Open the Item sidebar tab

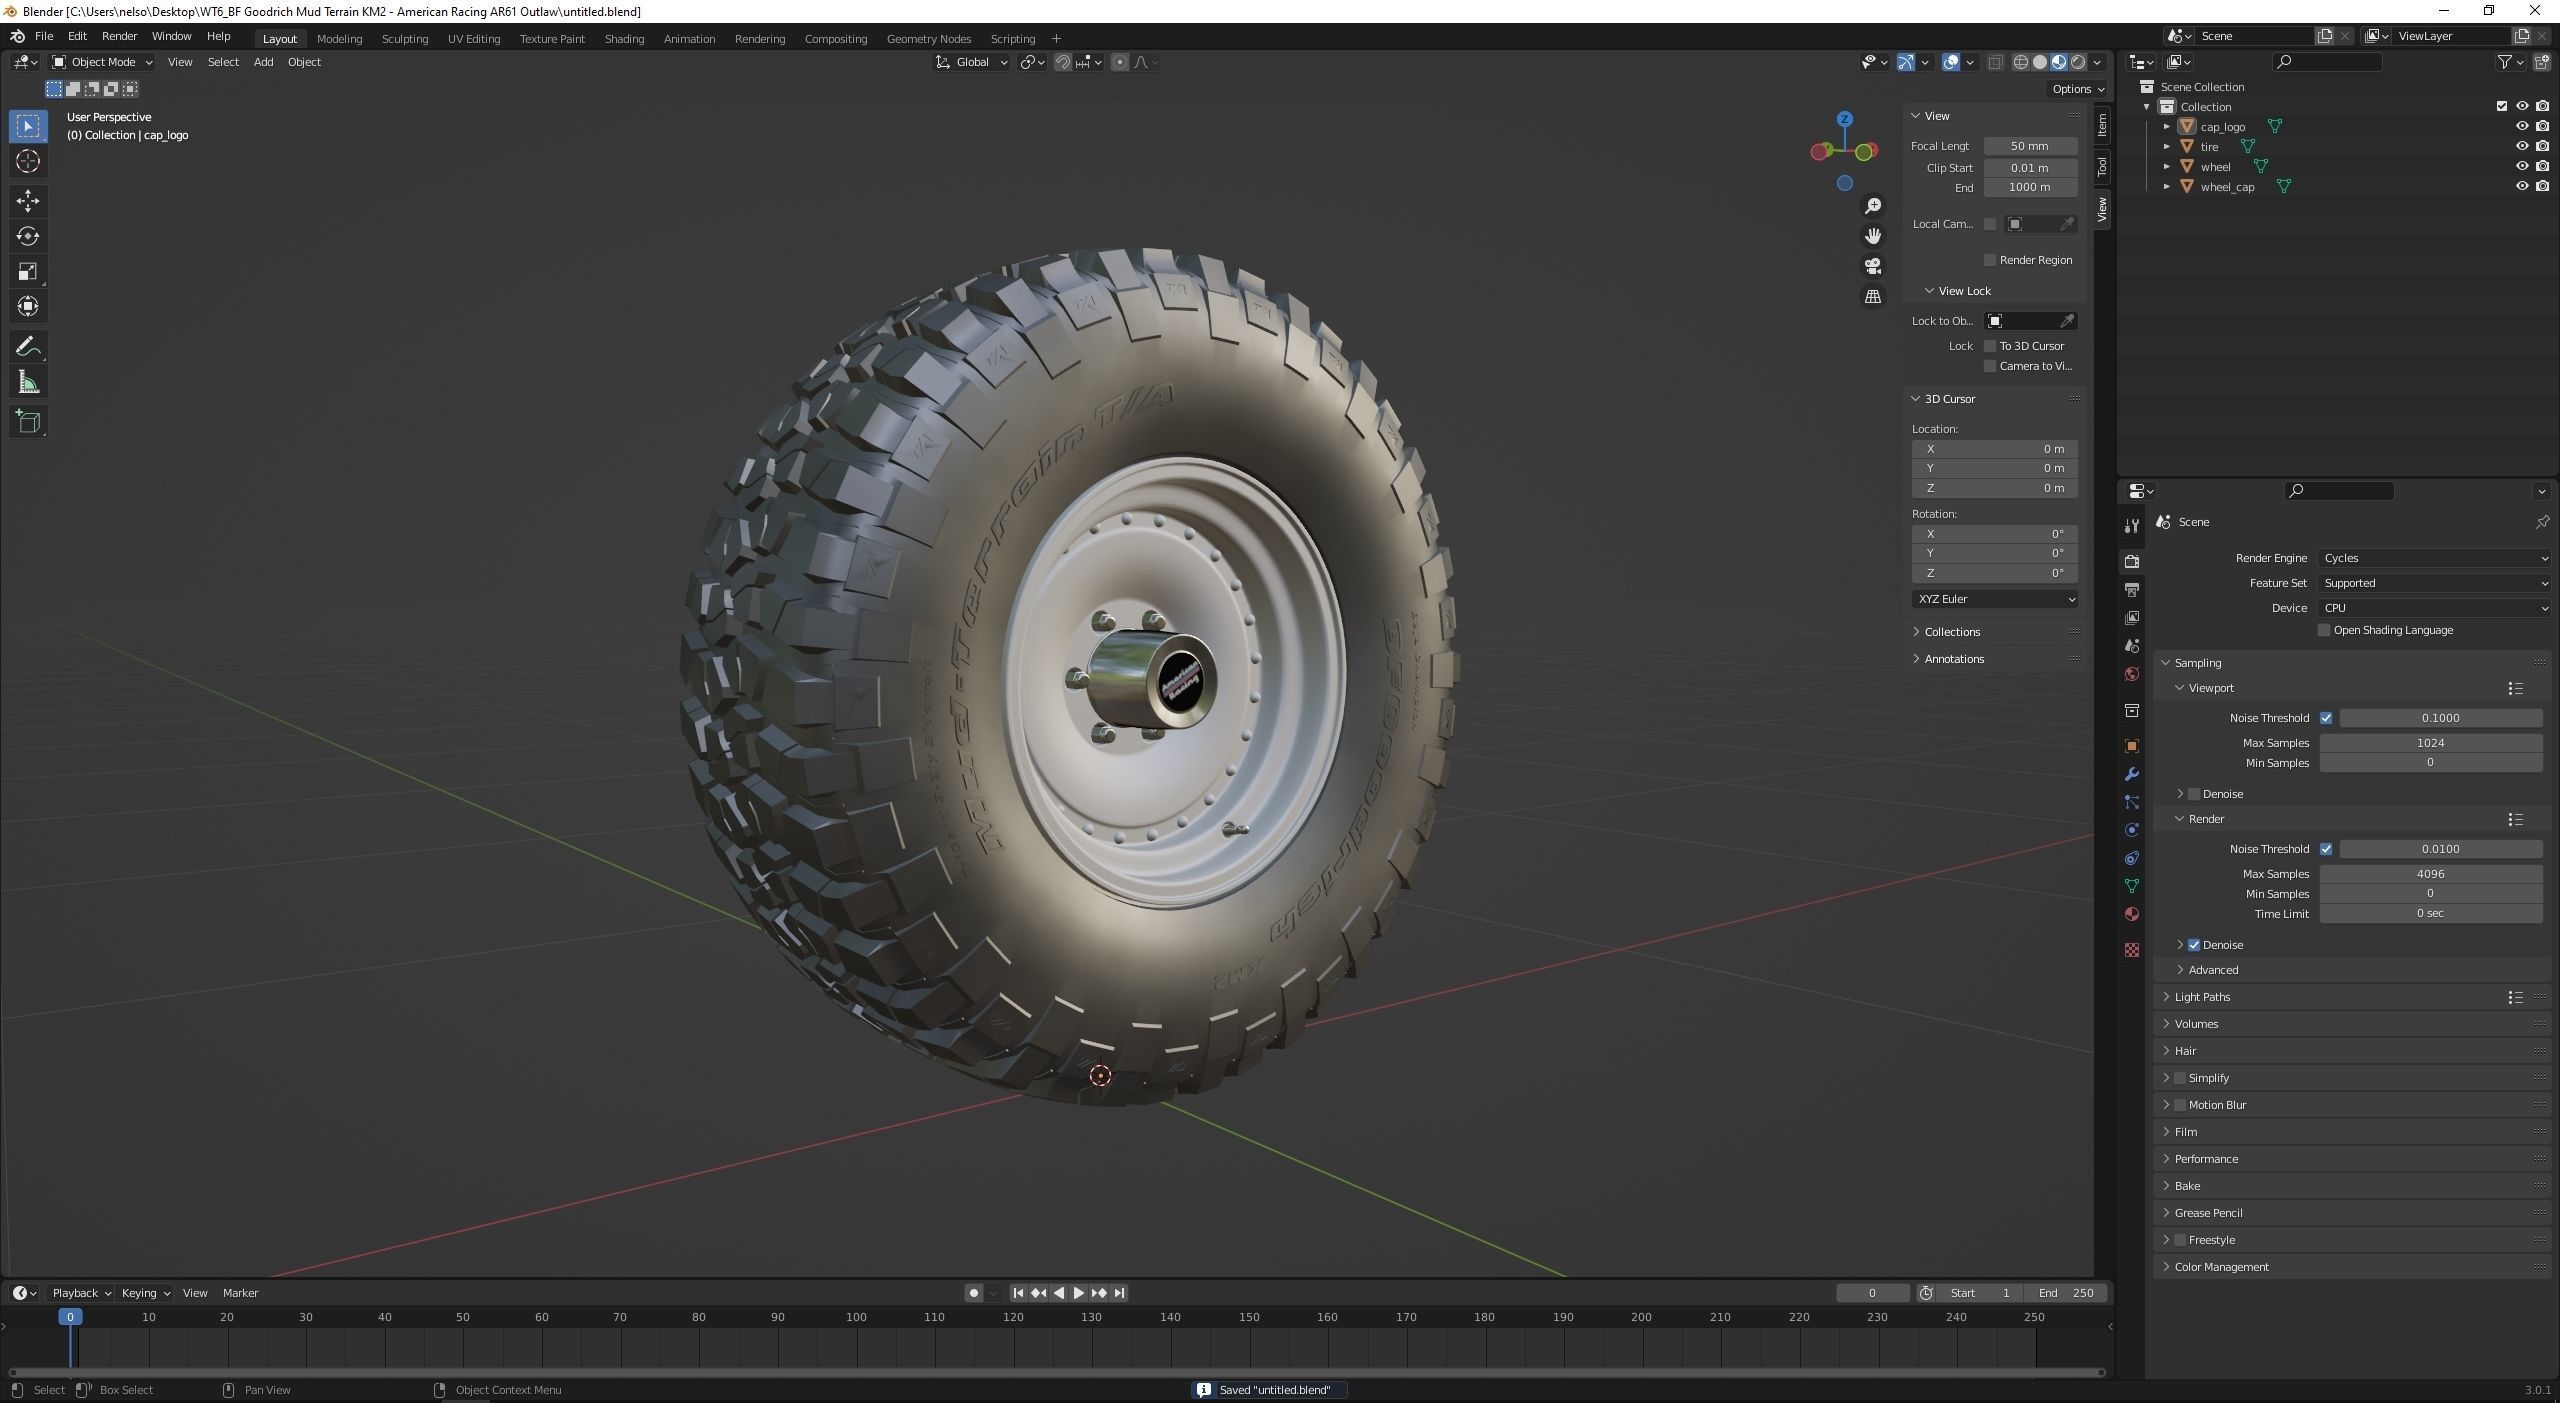click(2102, 125)
